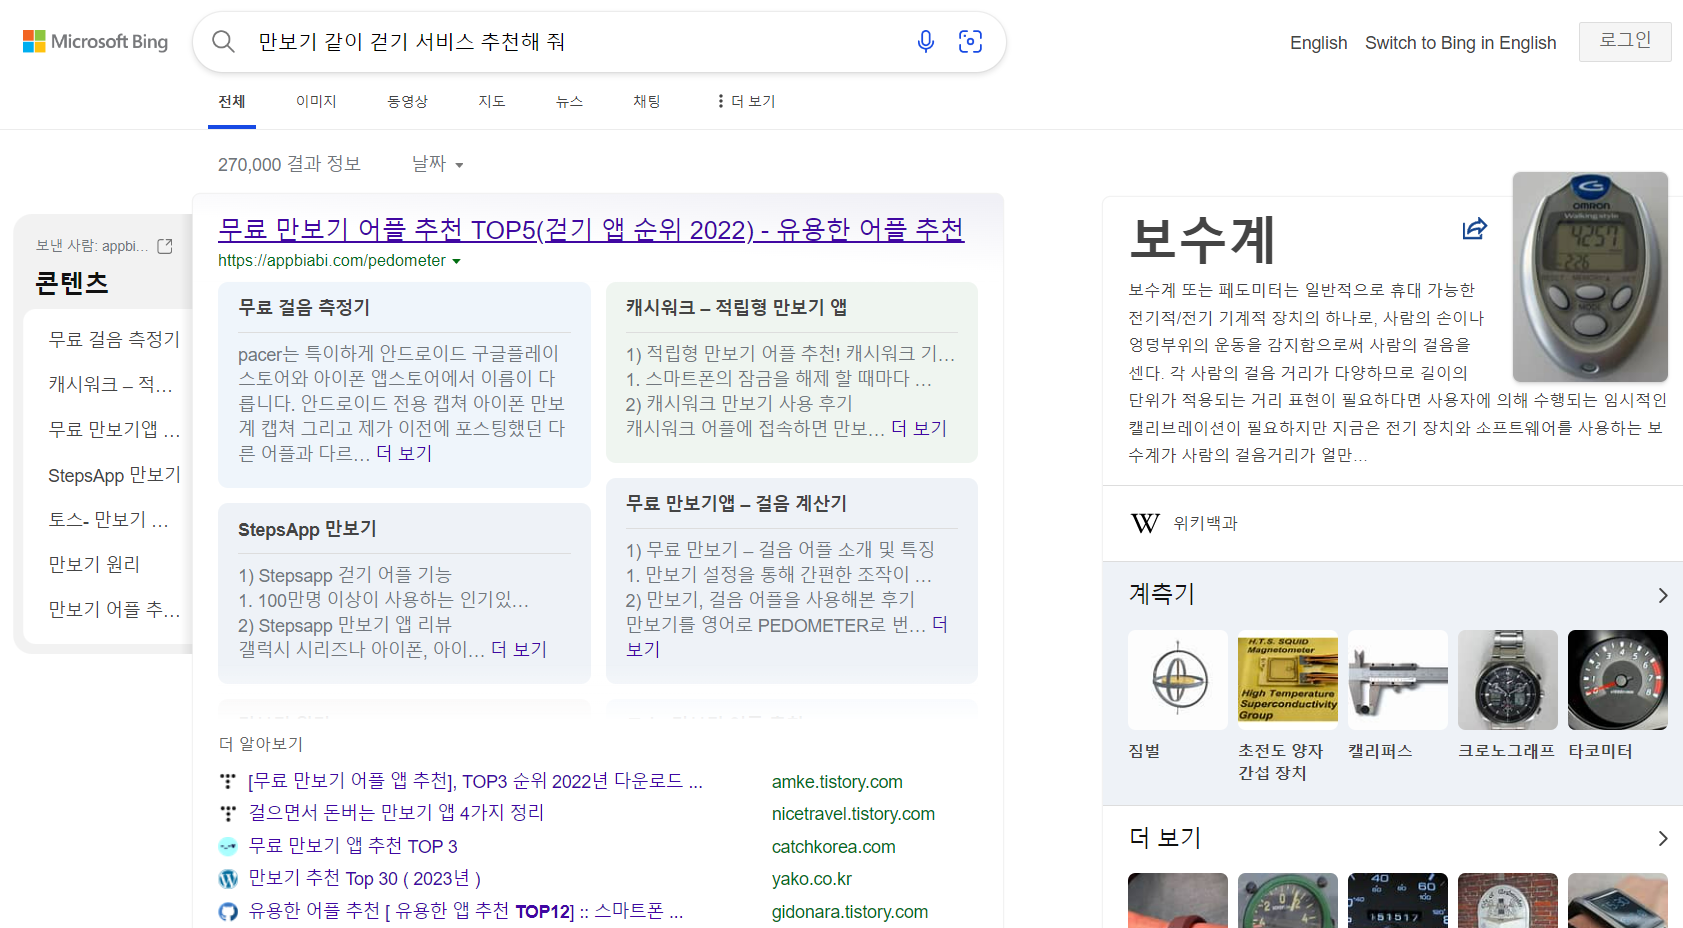Click favicon beside 유용한 어플 추천 result
1683x928 pixels.
228,912
